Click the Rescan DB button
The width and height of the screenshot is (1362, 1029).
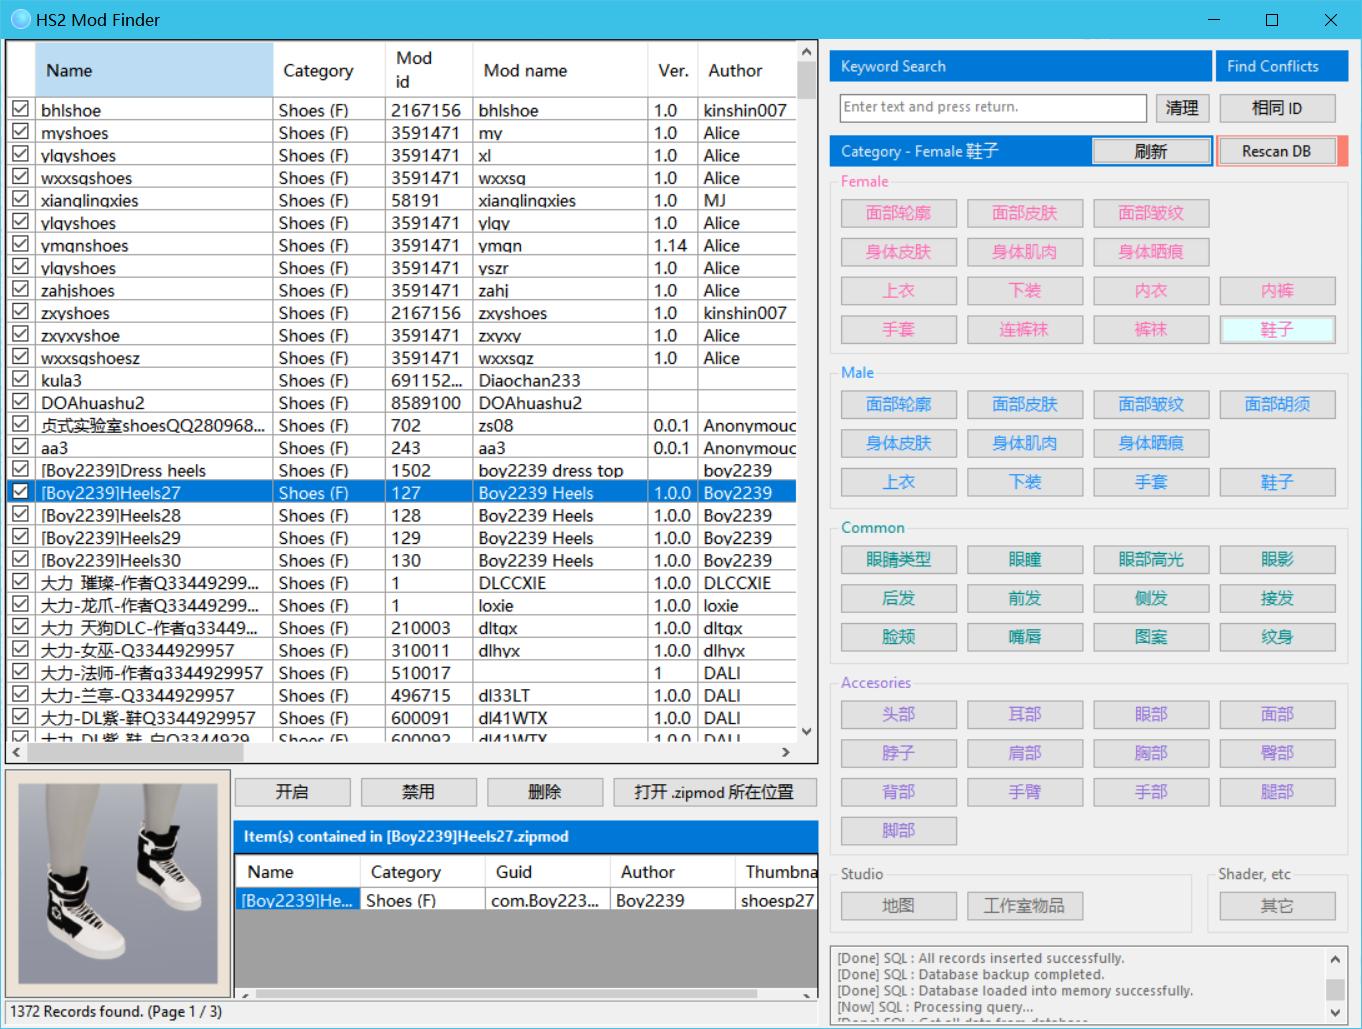[1276, 151]
